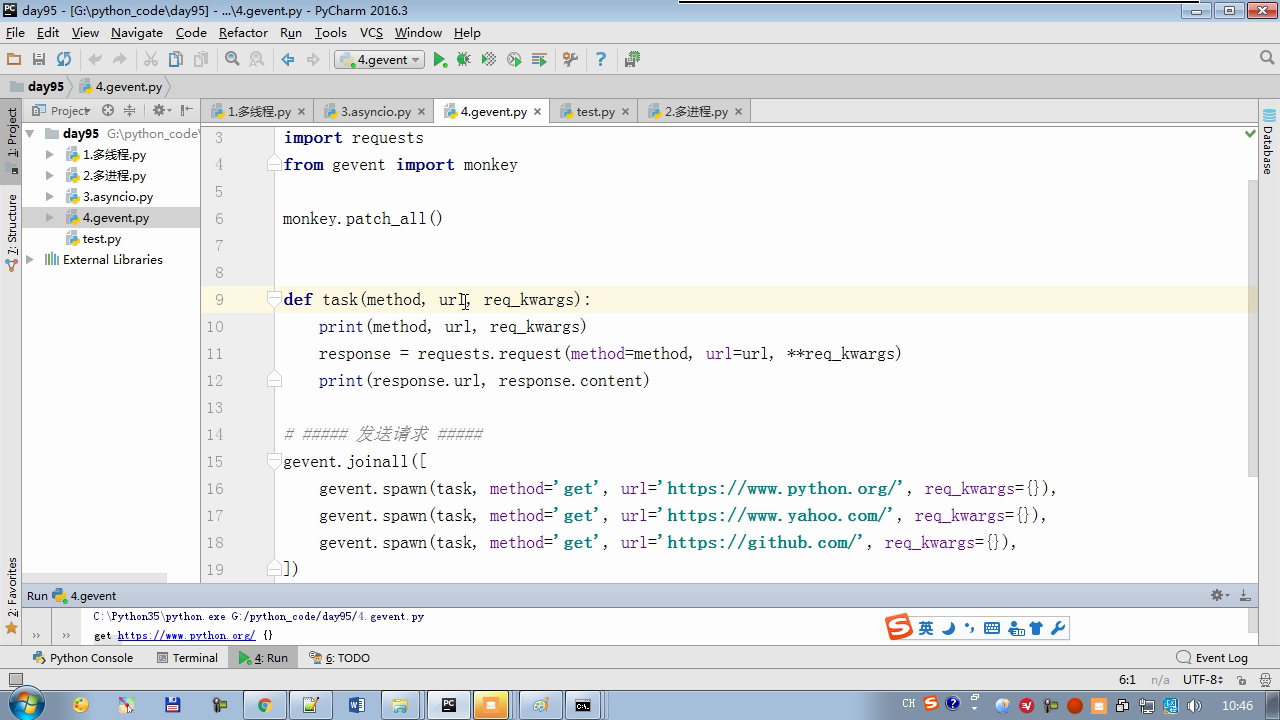Screen dimensions: 1280x720
Task: Collapse the day95 project folder
Action: pos(30,134)
